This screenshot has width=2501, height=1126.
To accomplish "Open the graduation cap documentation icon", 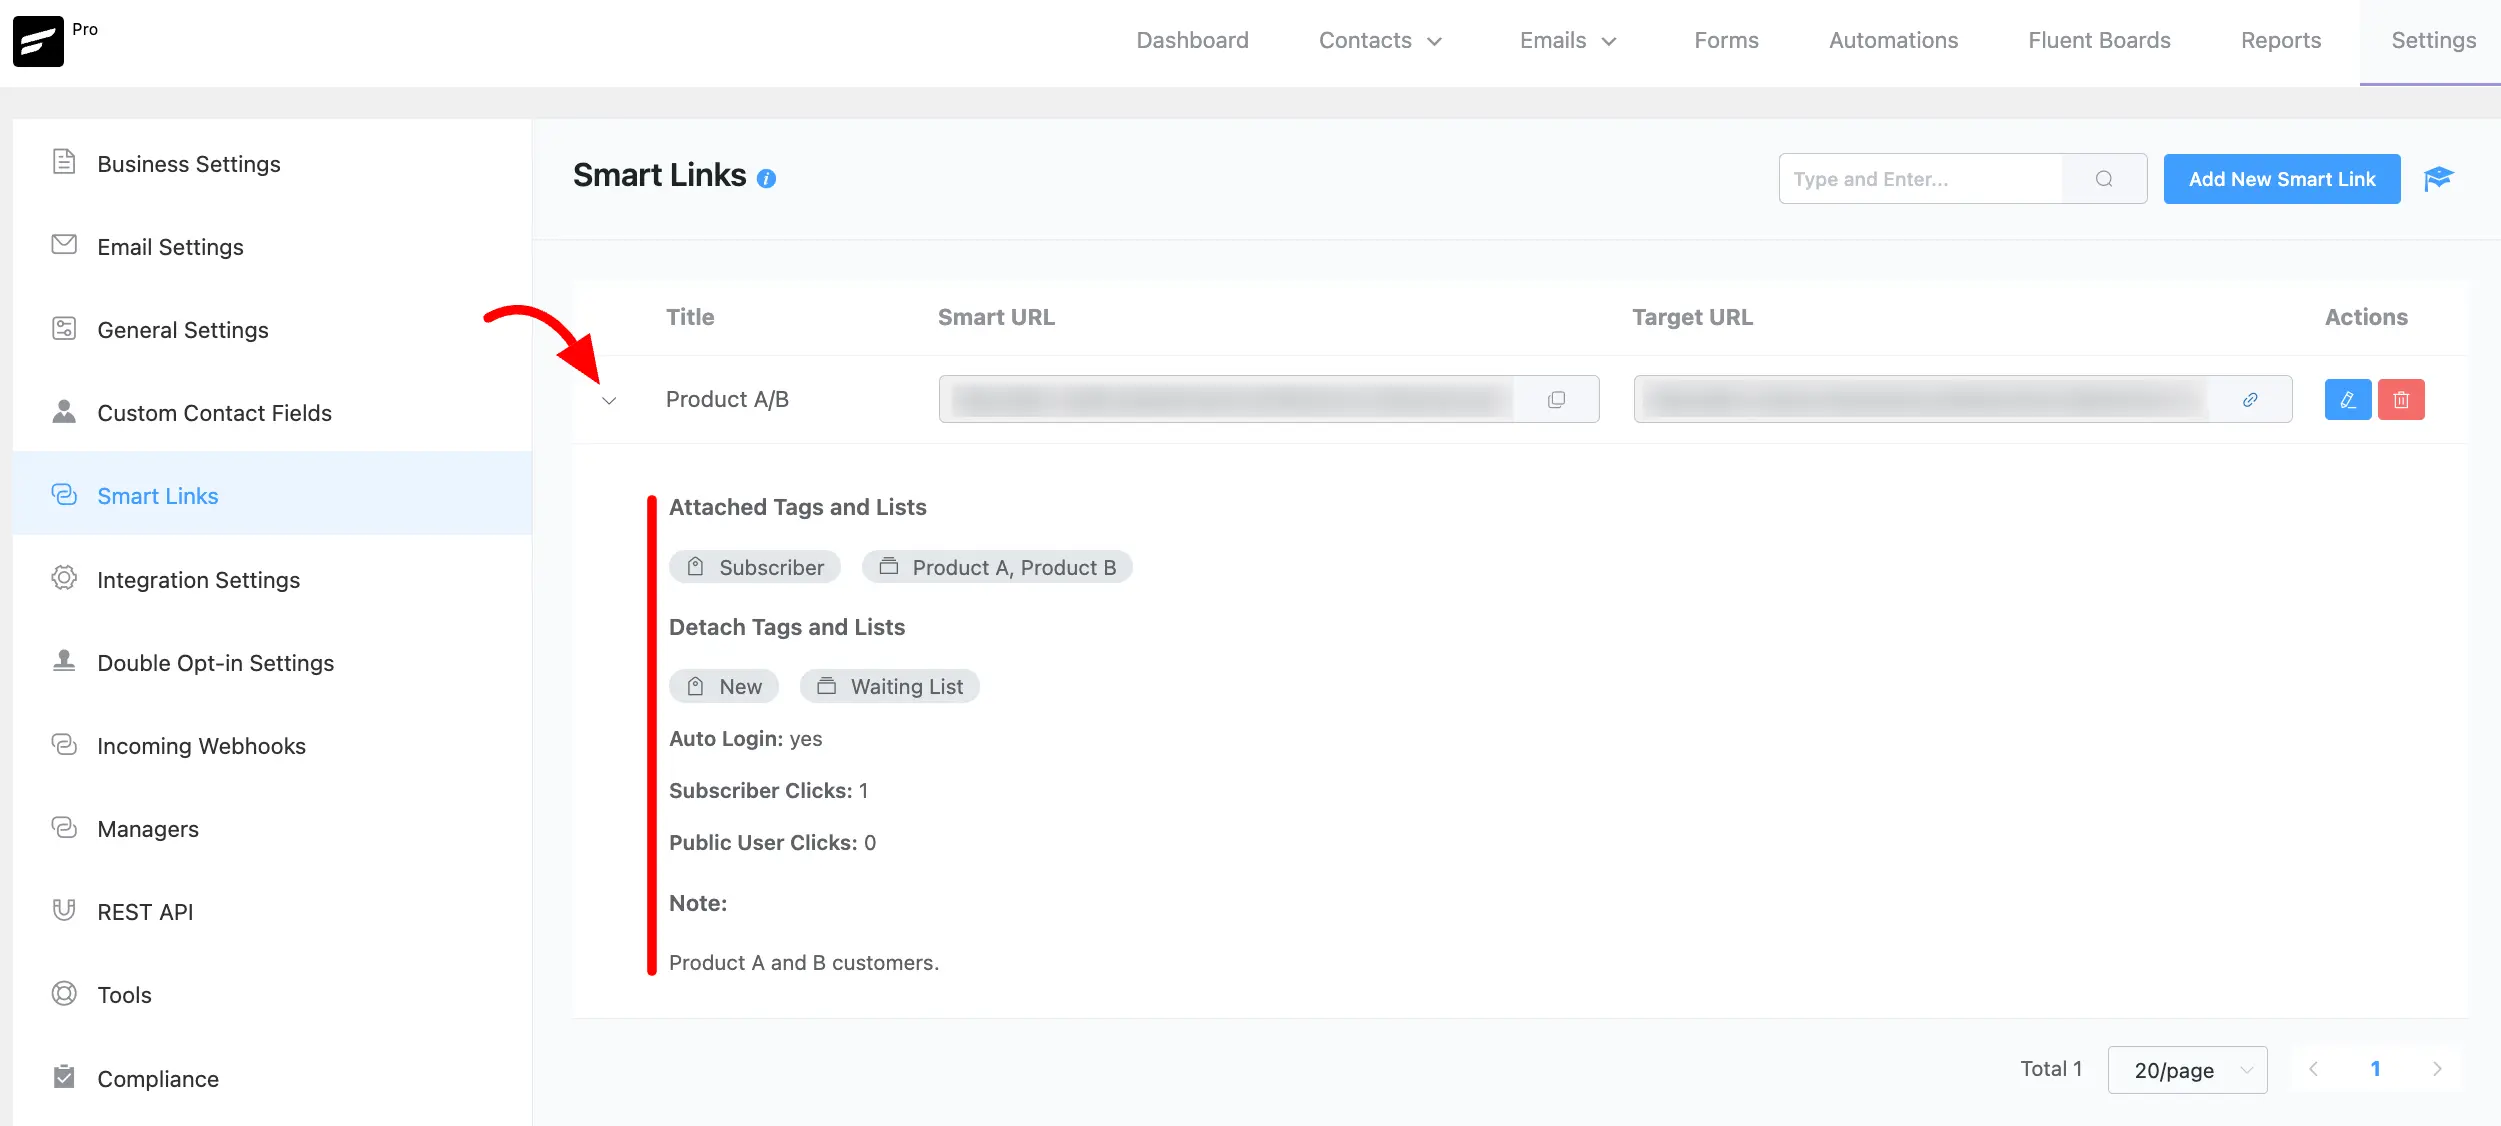I will pos(2438,179).
